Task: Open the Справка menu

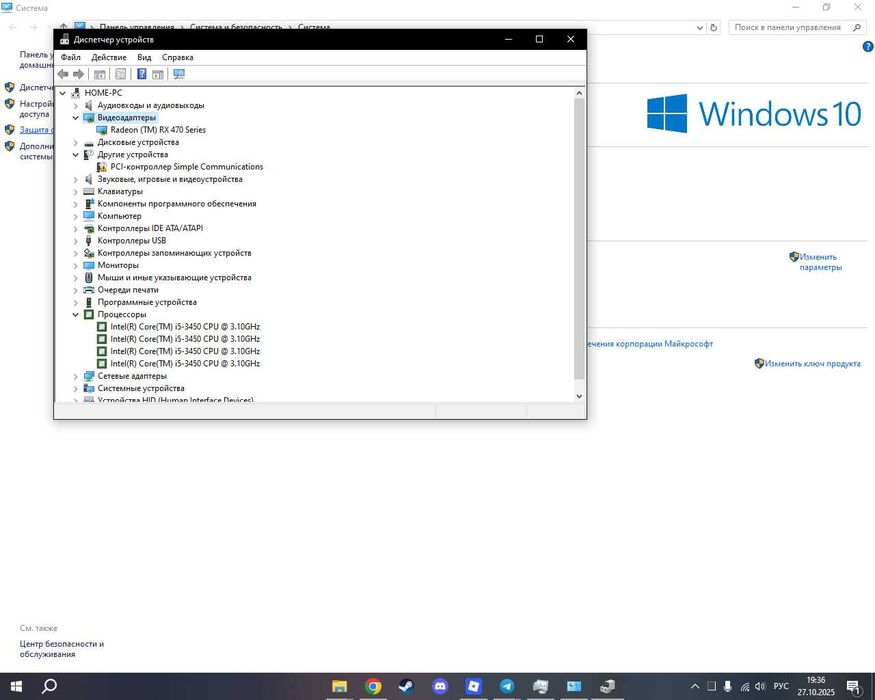Action: click(177, 57)
